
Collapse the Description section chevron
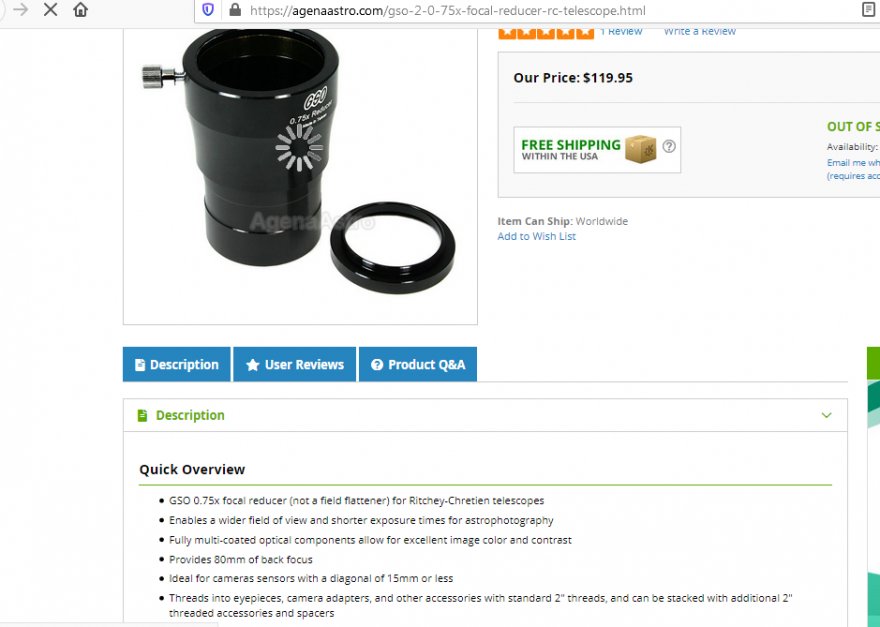tap(826, 415)
